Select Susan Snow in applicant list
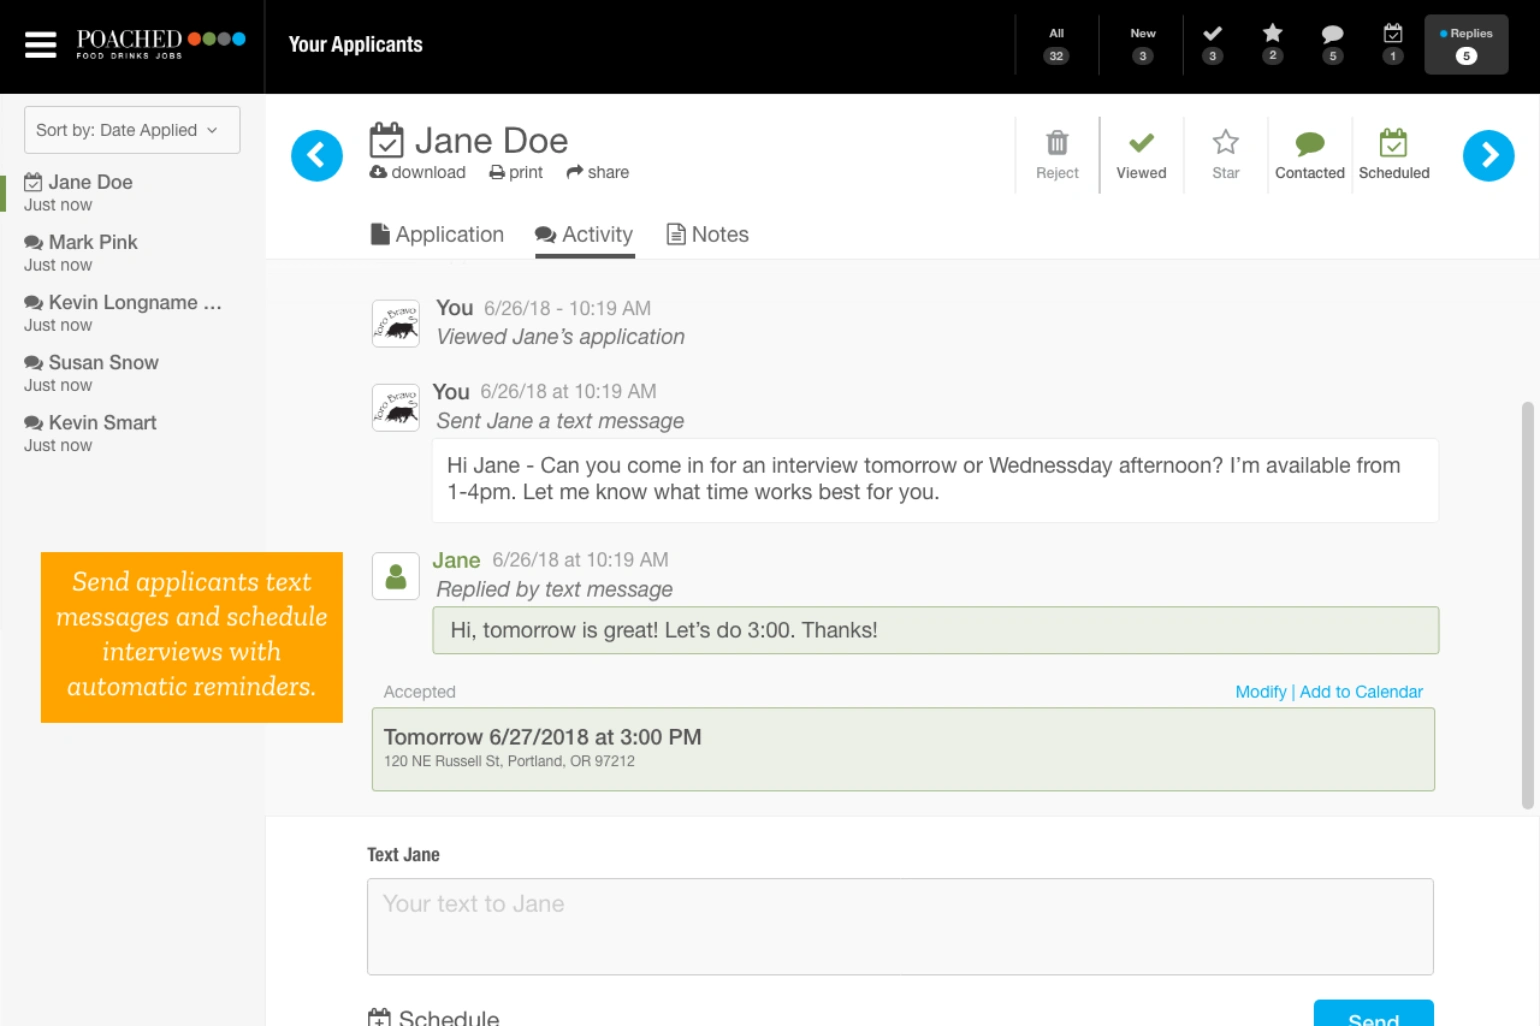 click(132, 373)
